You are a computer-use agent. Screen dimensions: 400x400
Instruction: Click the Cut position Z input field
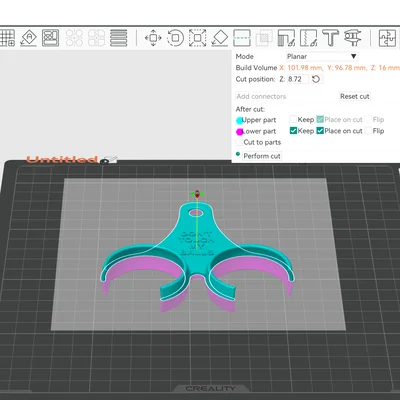pyautogui.click(x=298, y=79)
